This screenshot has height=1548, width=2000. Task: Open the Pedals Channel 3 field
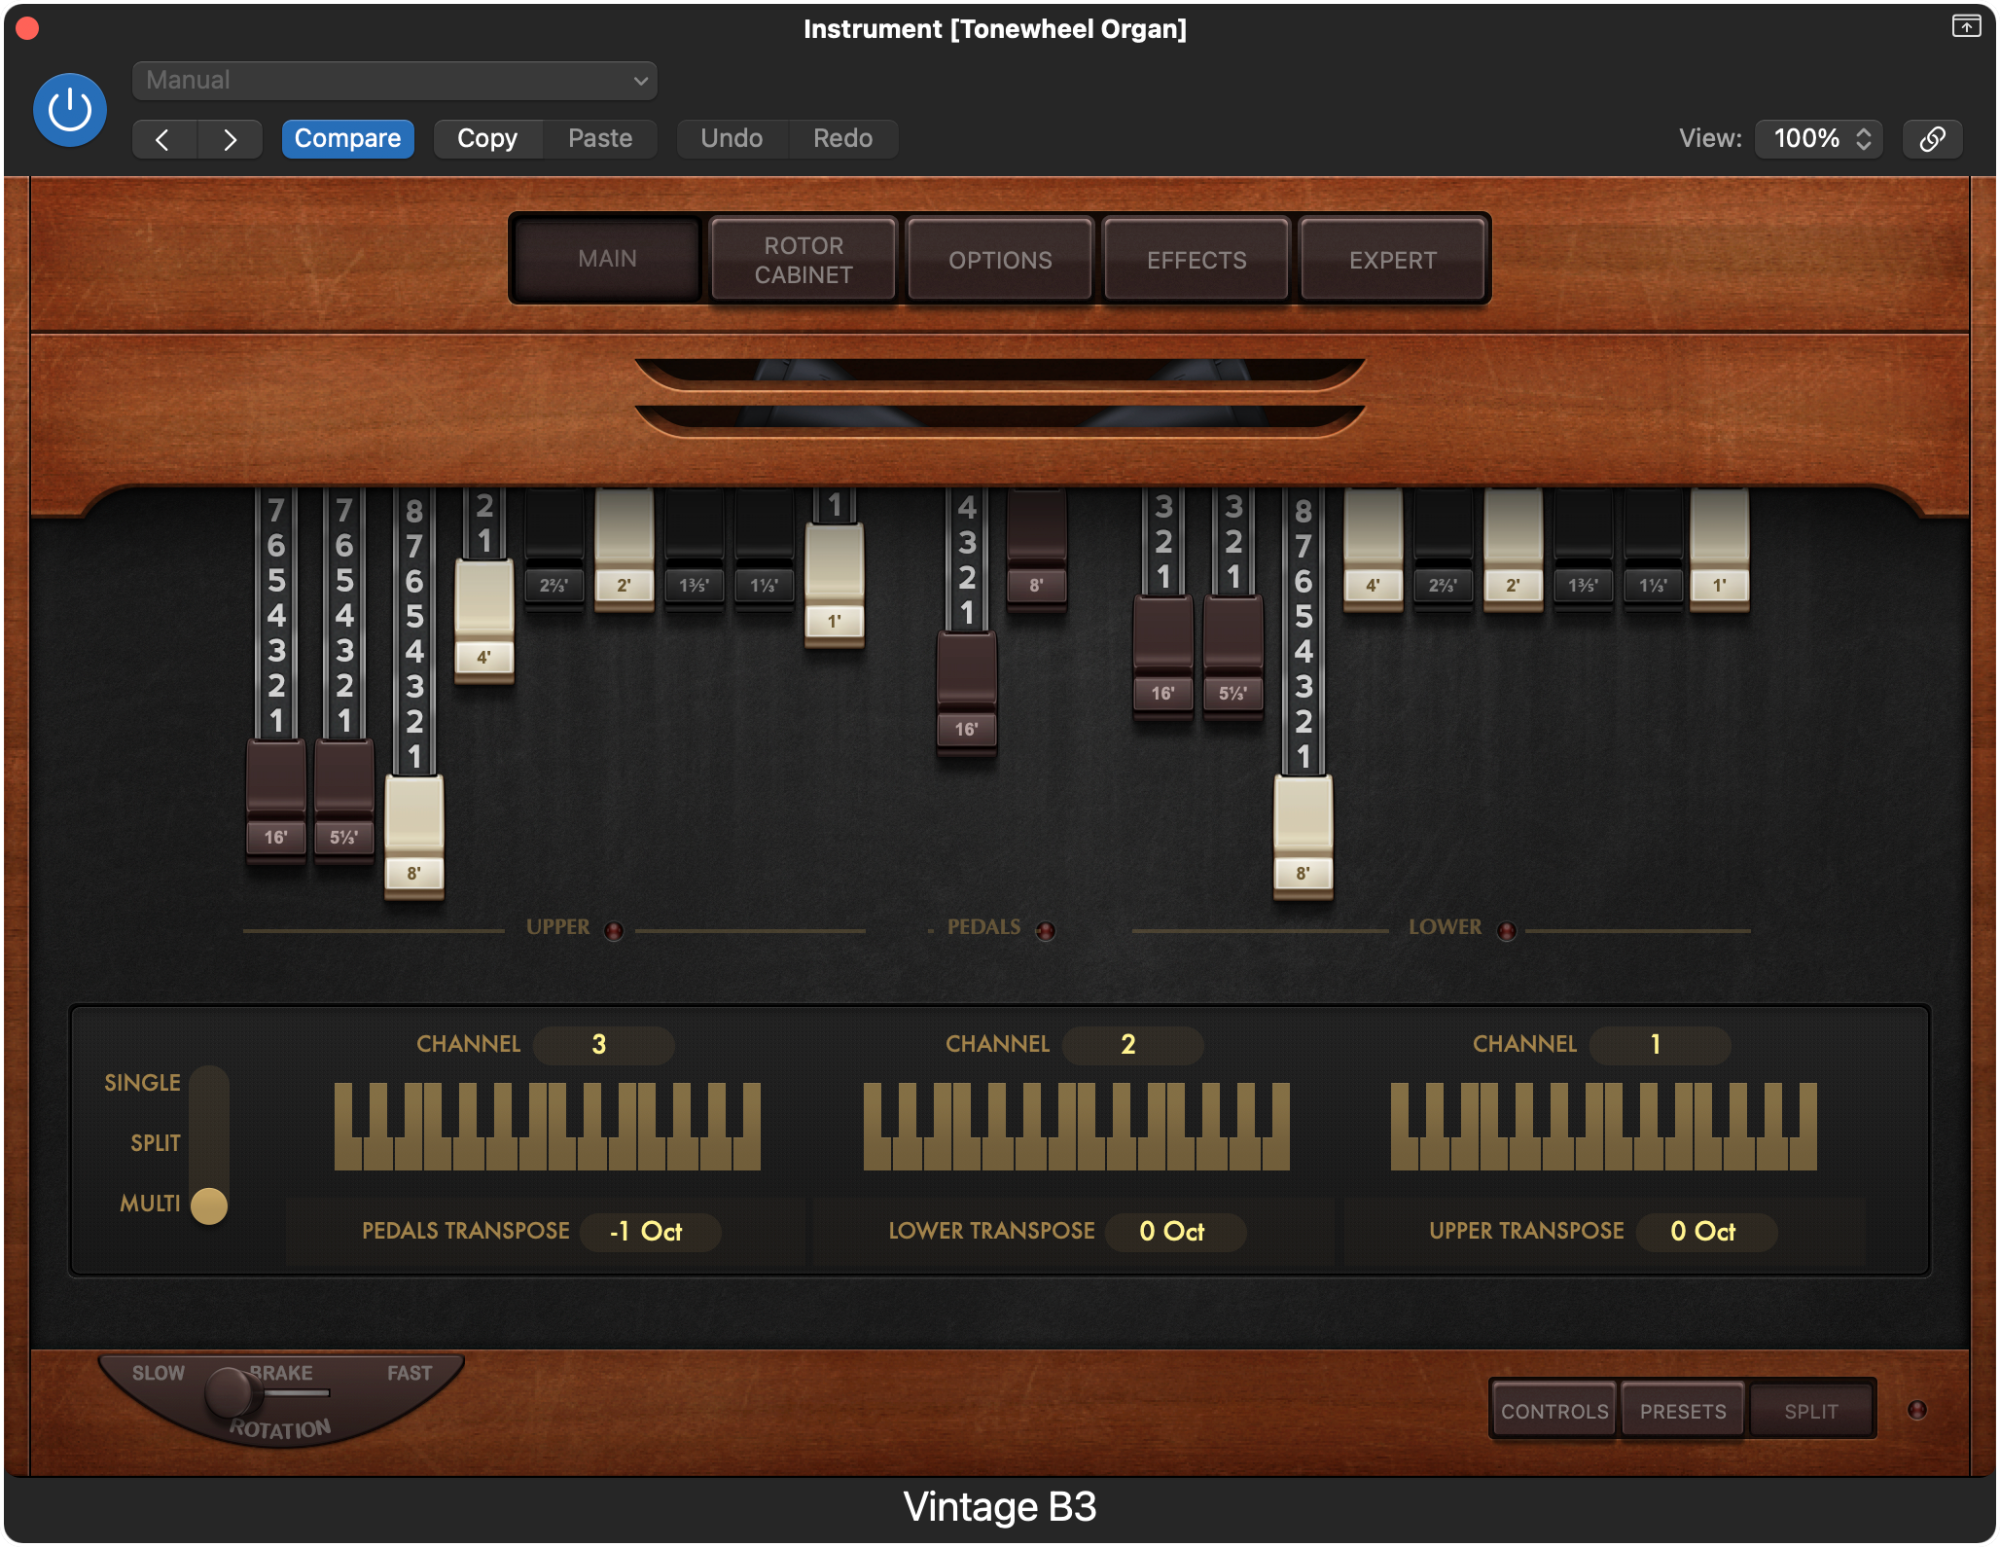(x=602, y=1045)
